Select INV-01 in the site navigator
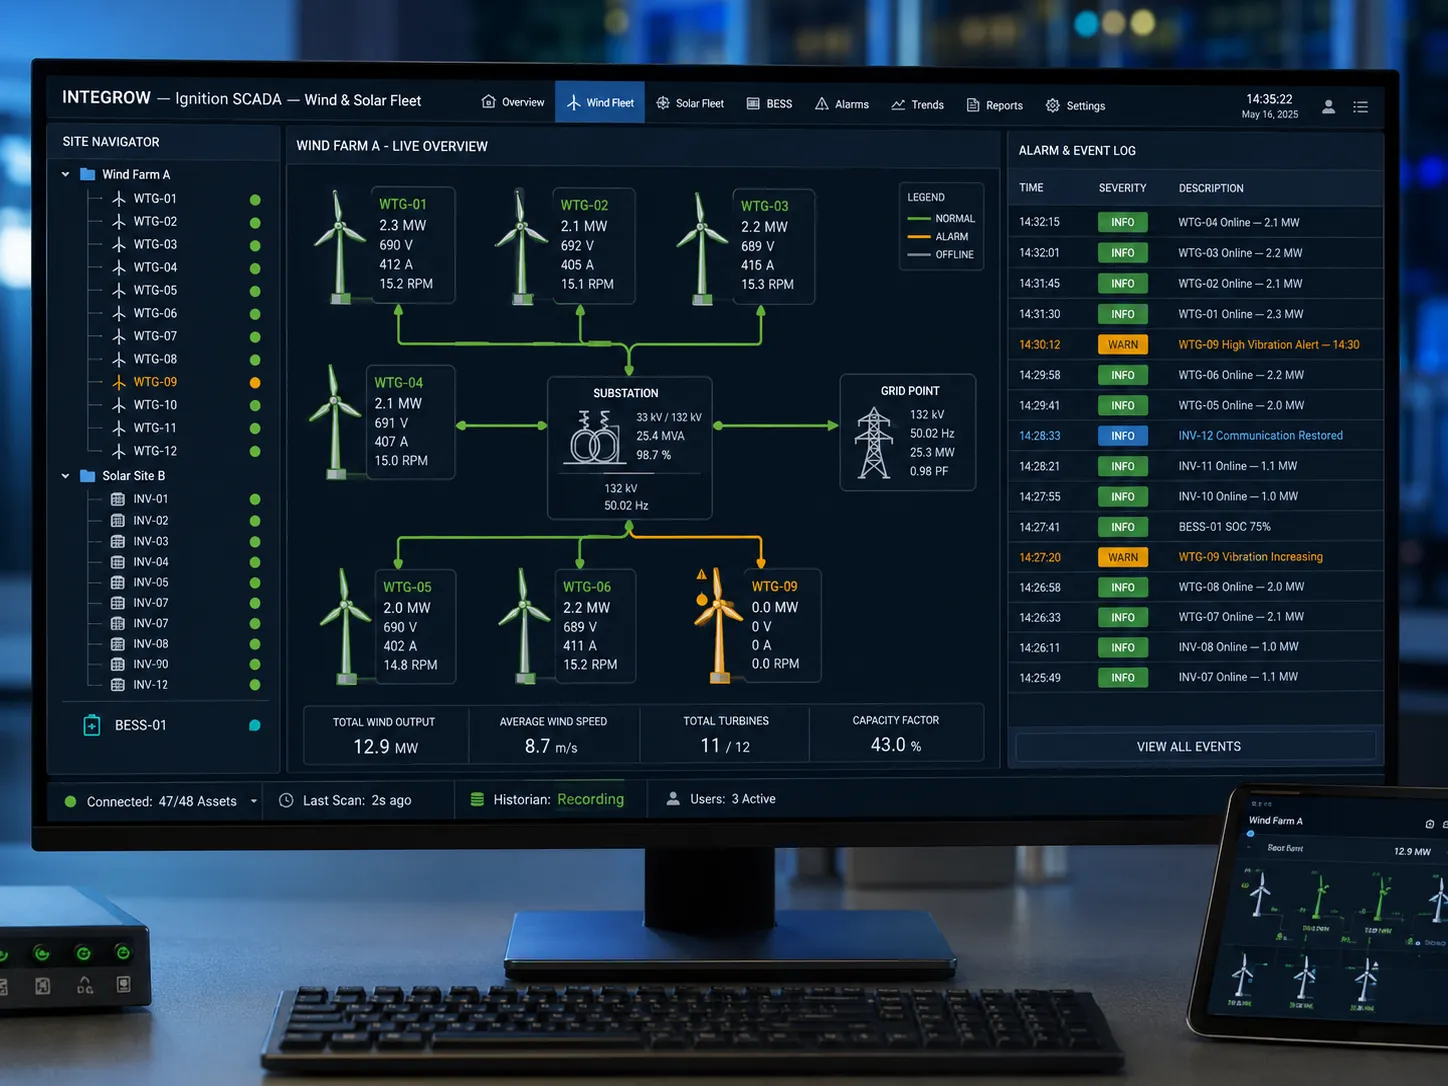This screenshot has height=1086, width=1448. click(x=151, y=499)
